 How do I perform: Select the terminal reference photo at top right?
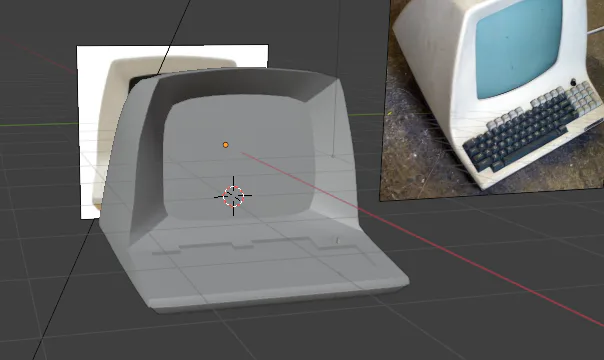click(492, 100)
